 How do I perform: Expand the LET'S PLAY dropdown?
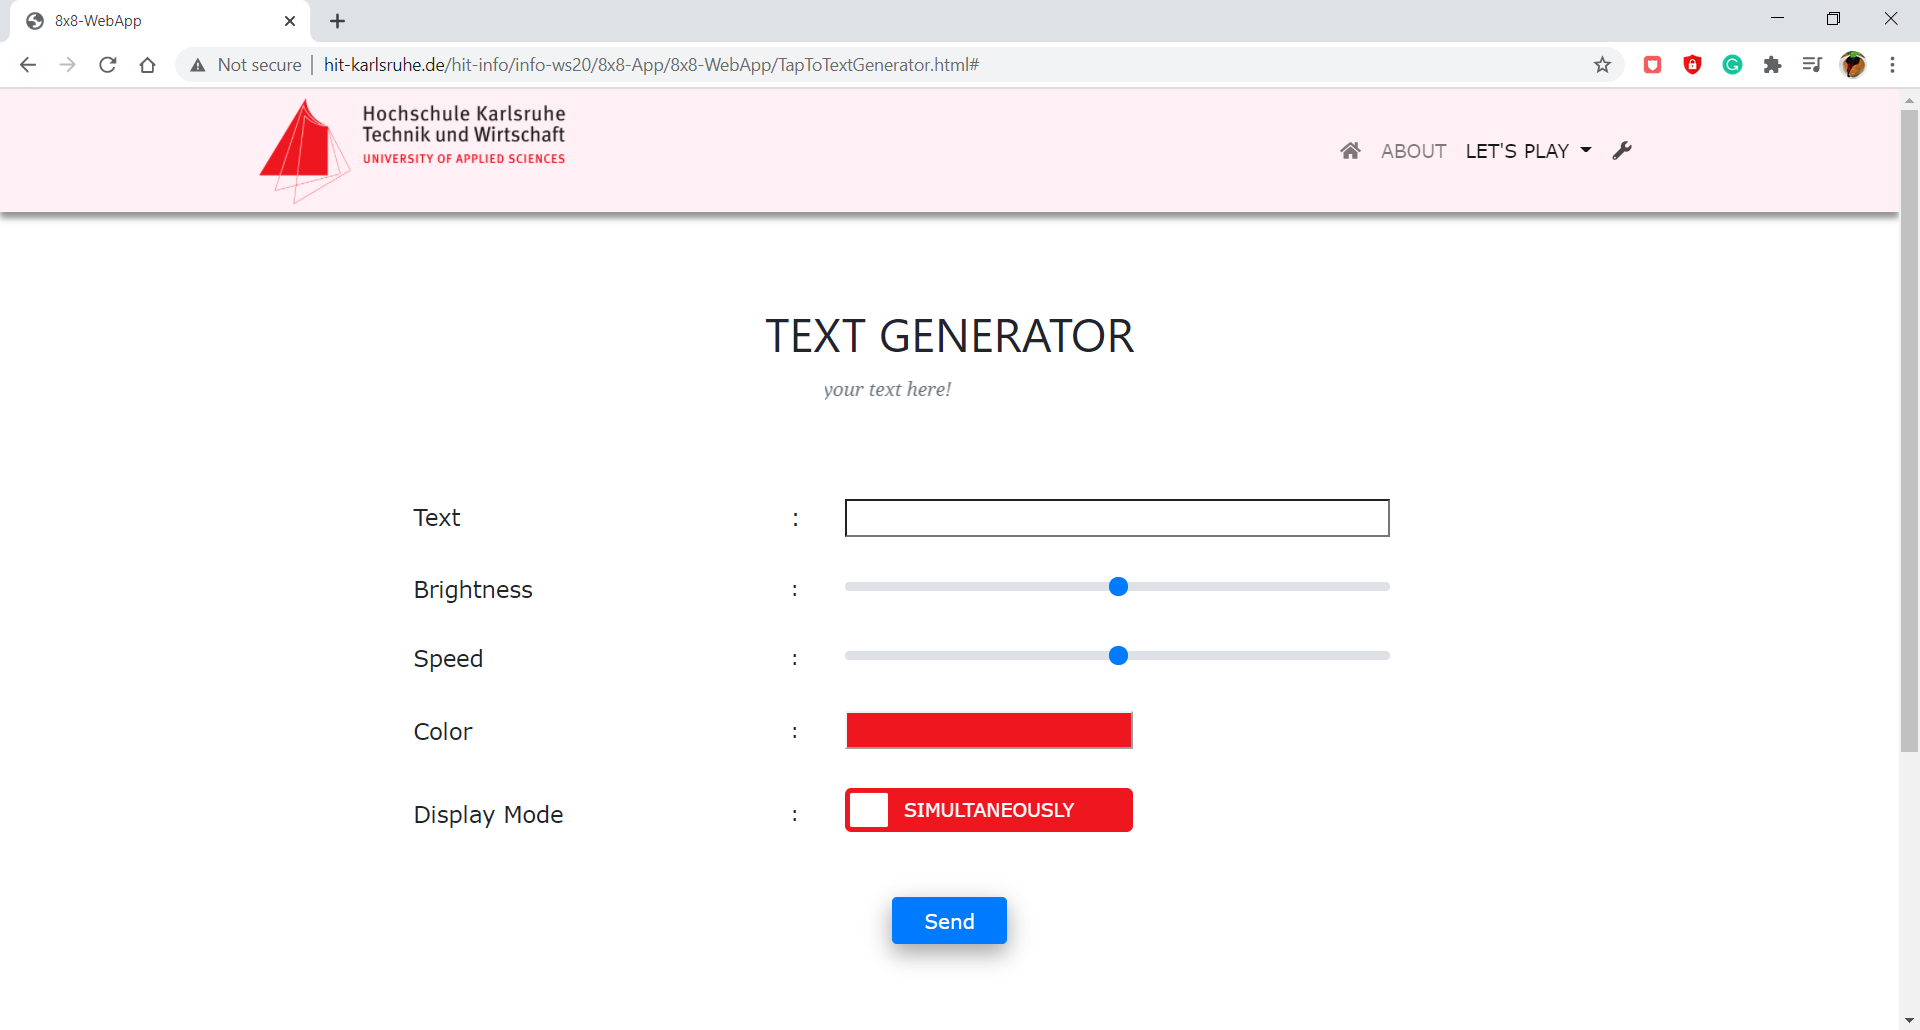(1528, 151)
